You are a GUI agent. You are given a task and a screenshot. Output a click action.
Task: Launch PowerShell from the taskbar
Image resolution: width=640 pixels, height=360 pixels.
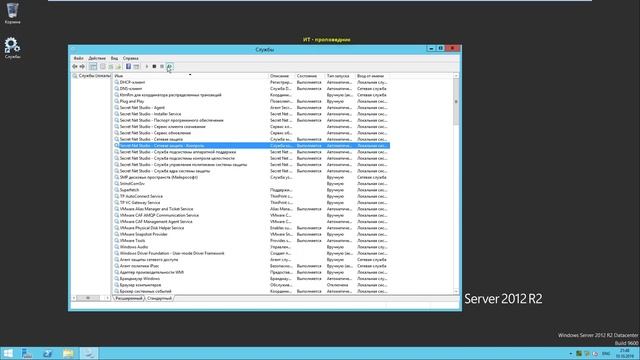(48, 353)
